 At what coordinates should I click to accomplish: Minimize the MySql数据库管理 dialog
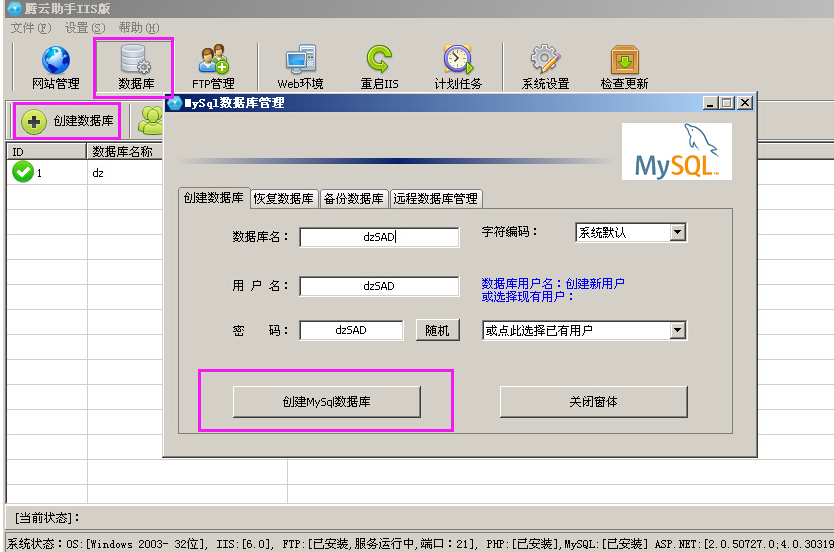pyautogui.click(x=710, y=103)
